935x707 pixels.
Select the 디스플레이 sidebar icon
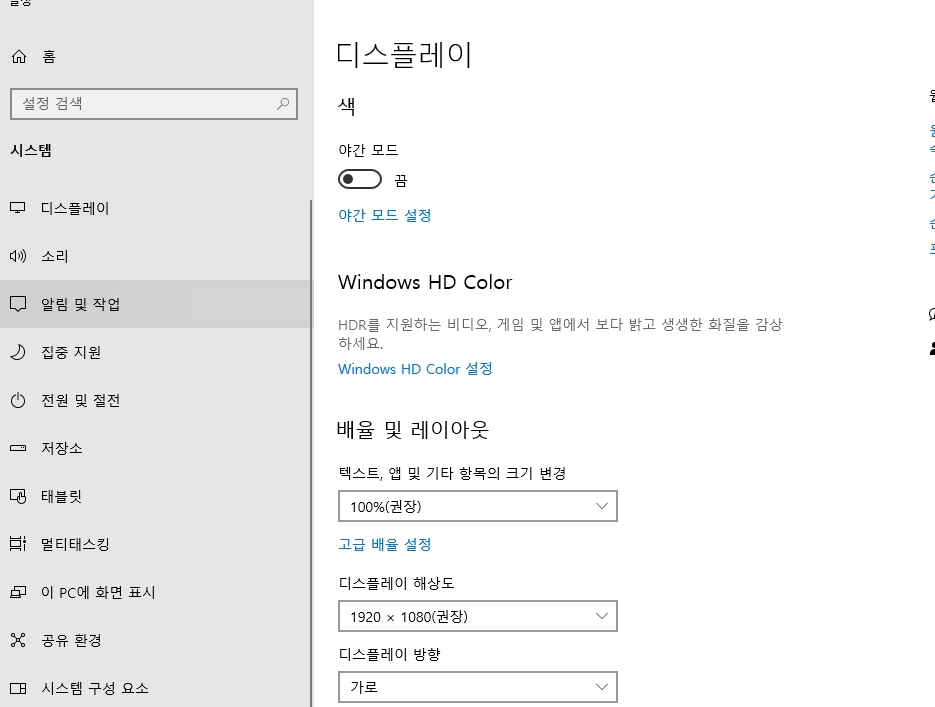tap(18, 208)
